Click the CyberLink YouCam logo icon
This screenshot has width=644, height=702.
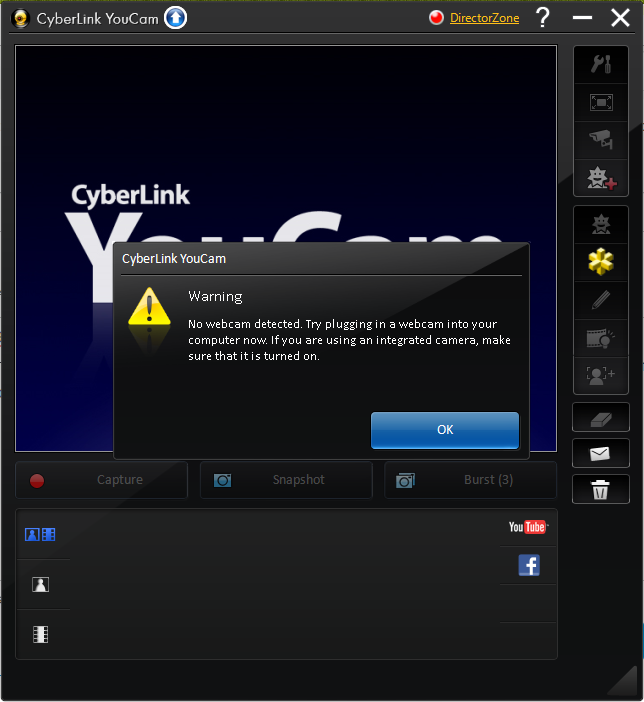(20, 19)
